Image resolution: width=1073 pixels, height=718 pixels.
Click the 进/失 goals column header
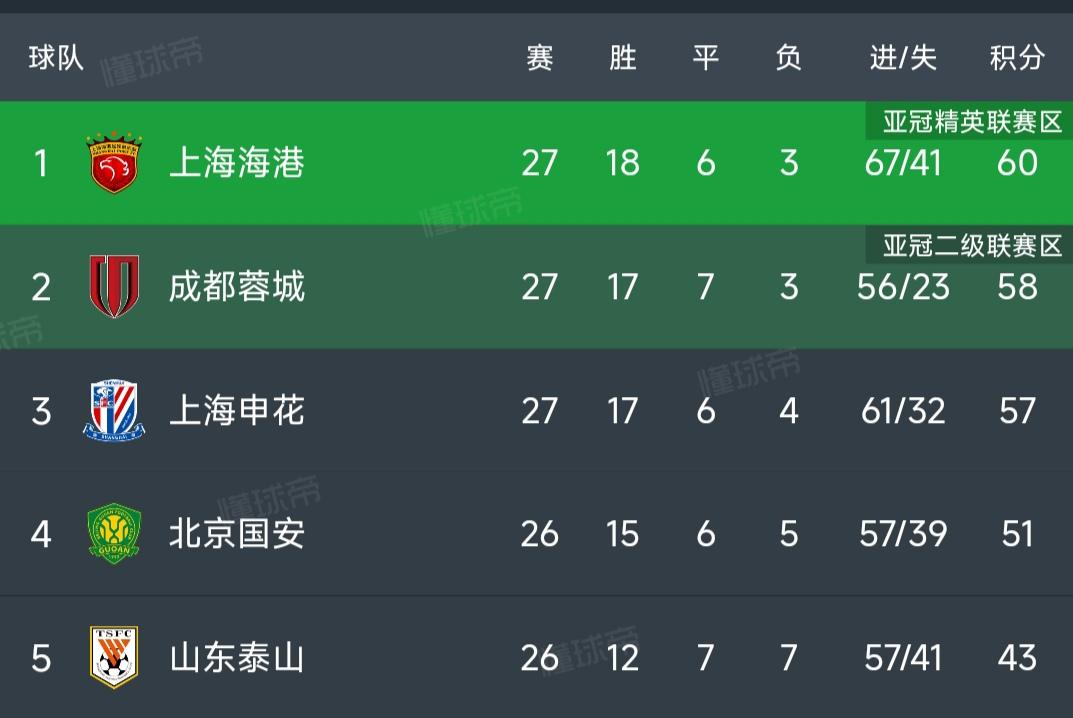pos(903,58)
